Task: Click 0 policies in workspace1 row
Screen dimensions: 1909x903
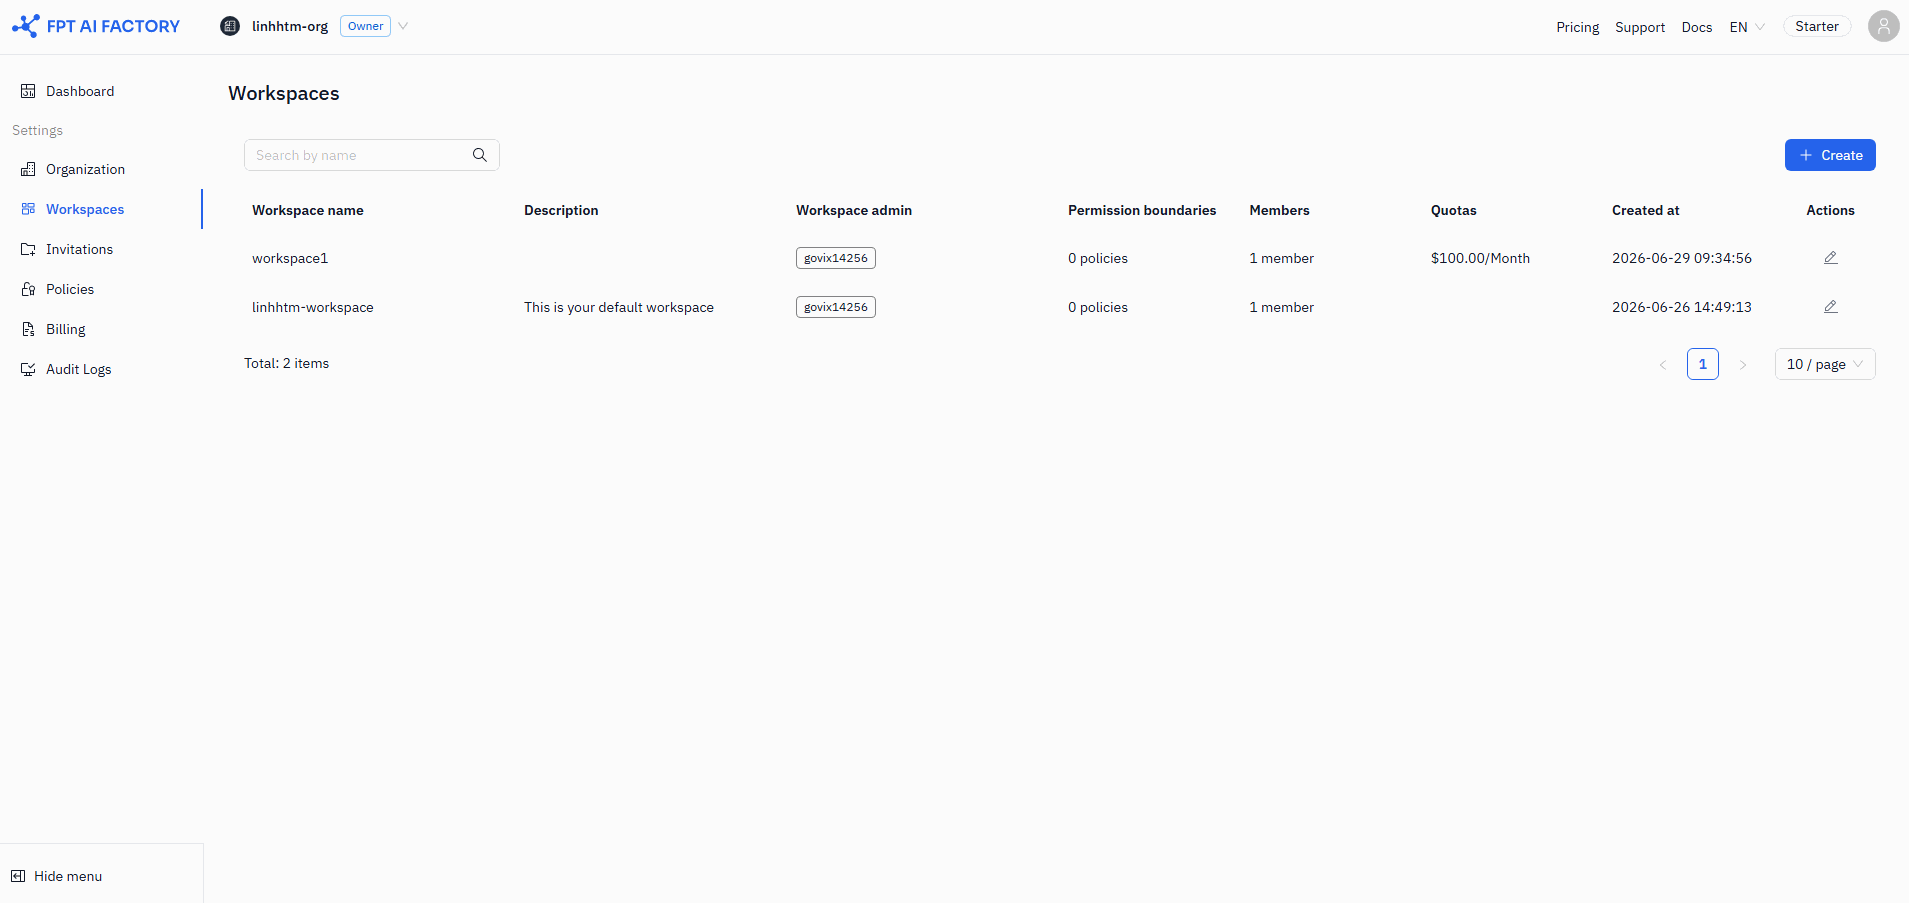Action: pyautogui.click(x=1098, y=258)
